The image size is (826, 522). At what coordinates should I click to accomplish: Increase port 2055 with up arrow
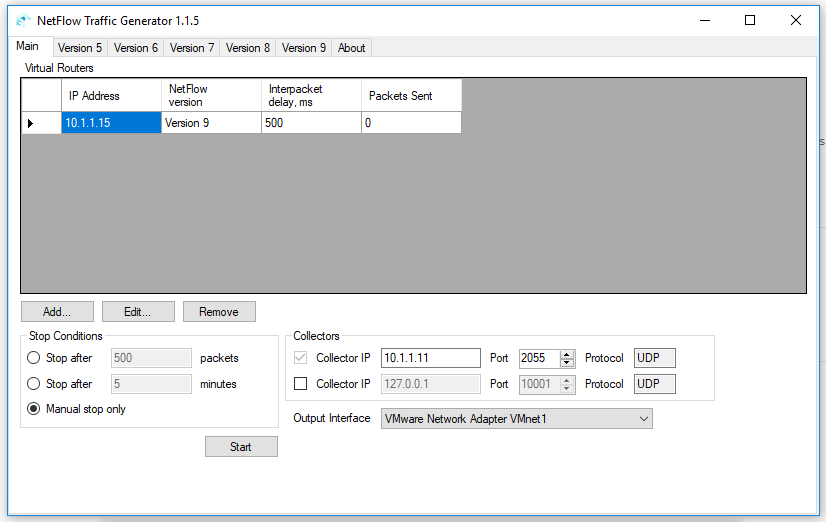tap(567, 354)
